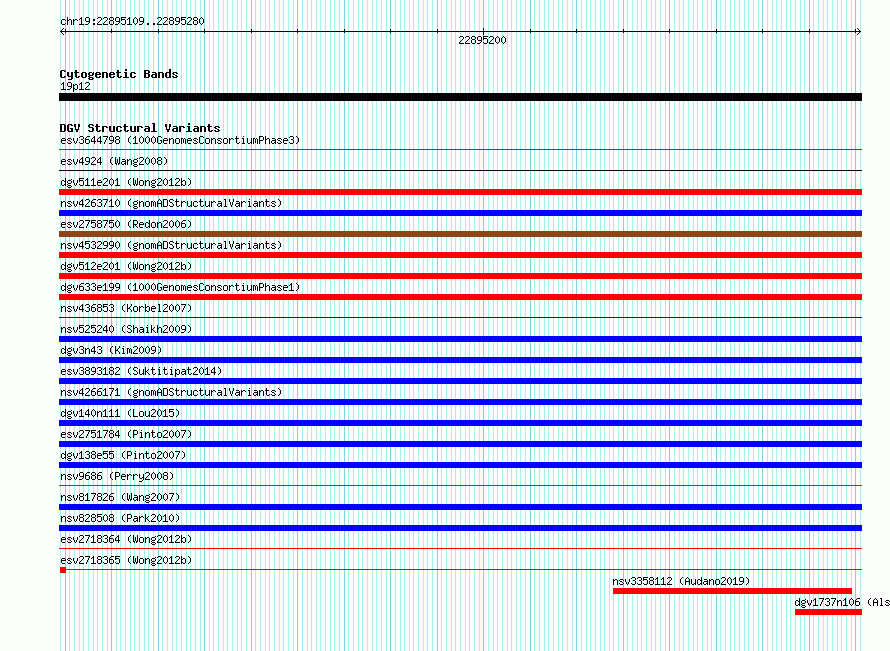Select the nsv436853 (Korbel2007) label
This screenshot has height=651, width=890.
coord(126,308)
